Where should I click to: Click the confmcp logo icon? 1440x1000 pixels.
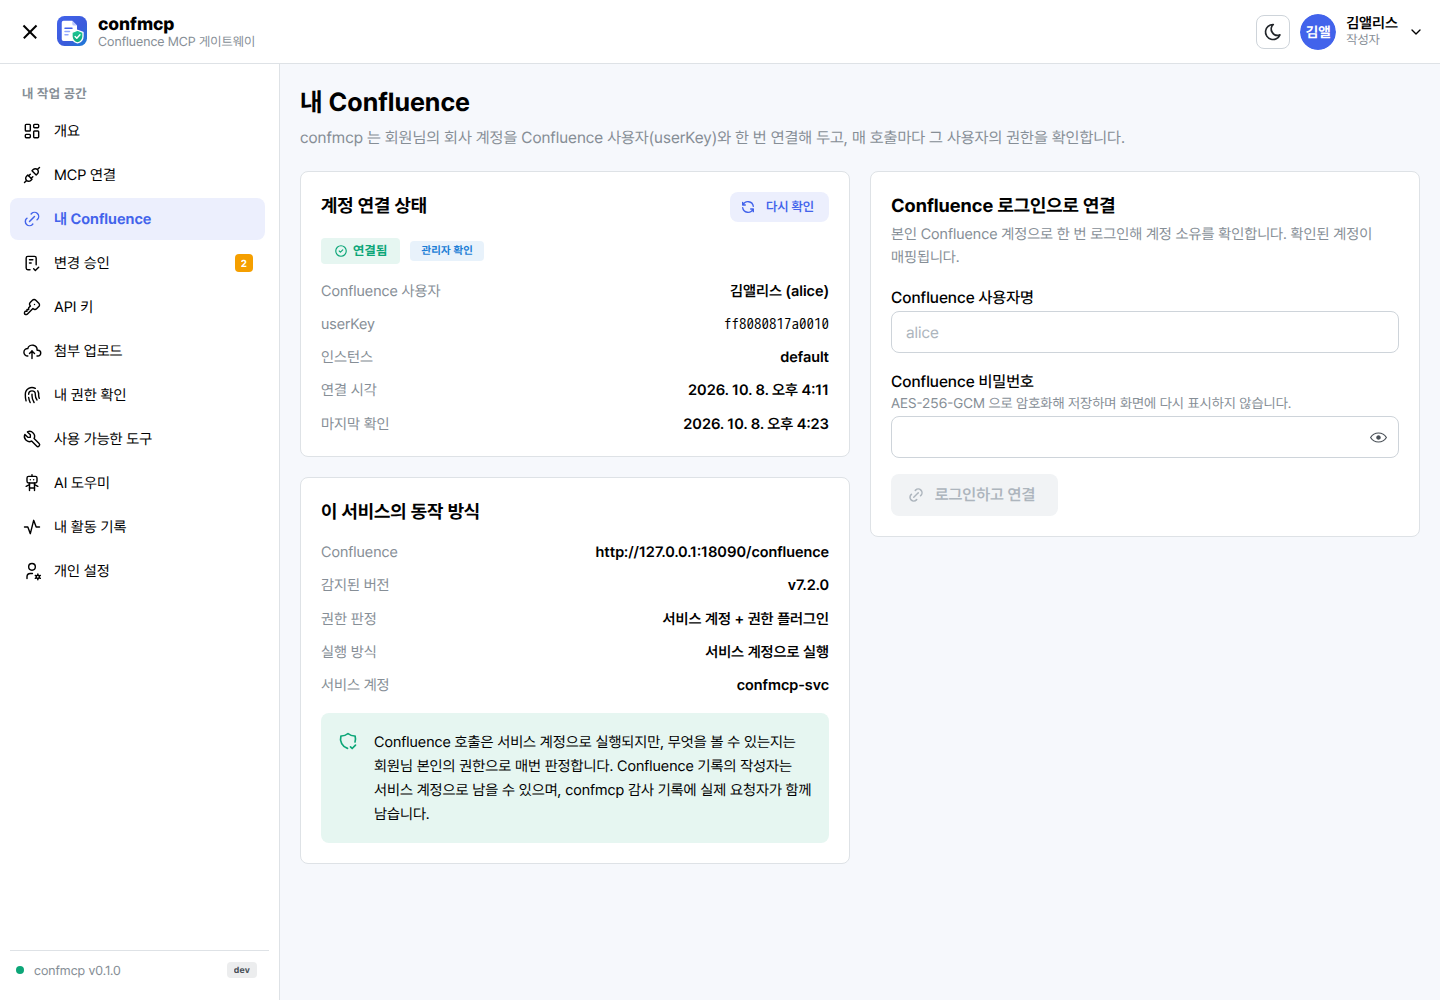coord(72,32)
